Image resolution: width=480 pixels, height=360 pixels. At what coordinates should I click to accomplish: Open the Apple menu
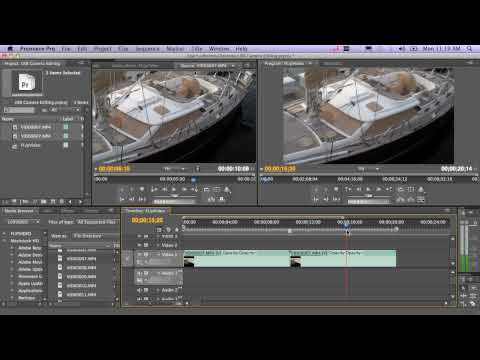pyautogui.click(x=10, y=49)
